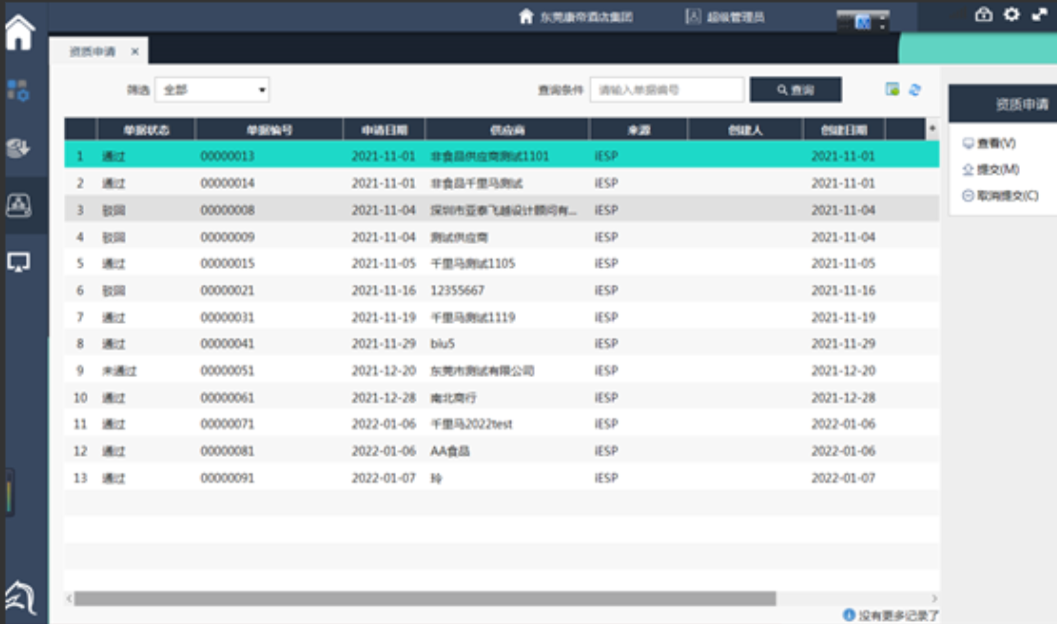Click the 查询 search button

pyautogui.click(x=795, y=90)
